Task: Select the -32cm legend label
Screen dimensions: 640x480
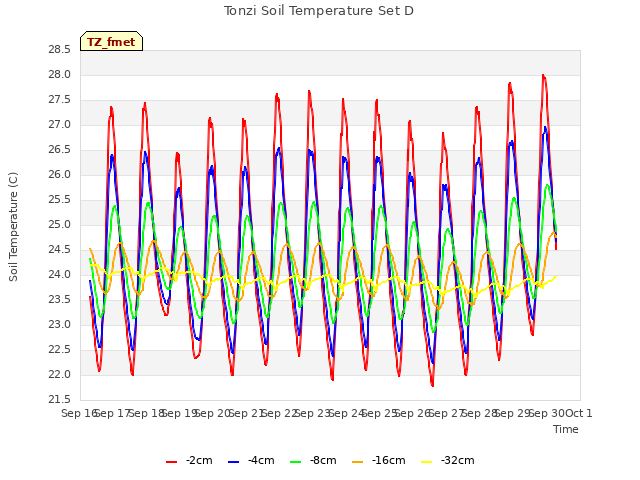Action: click(x=458, y=461)
